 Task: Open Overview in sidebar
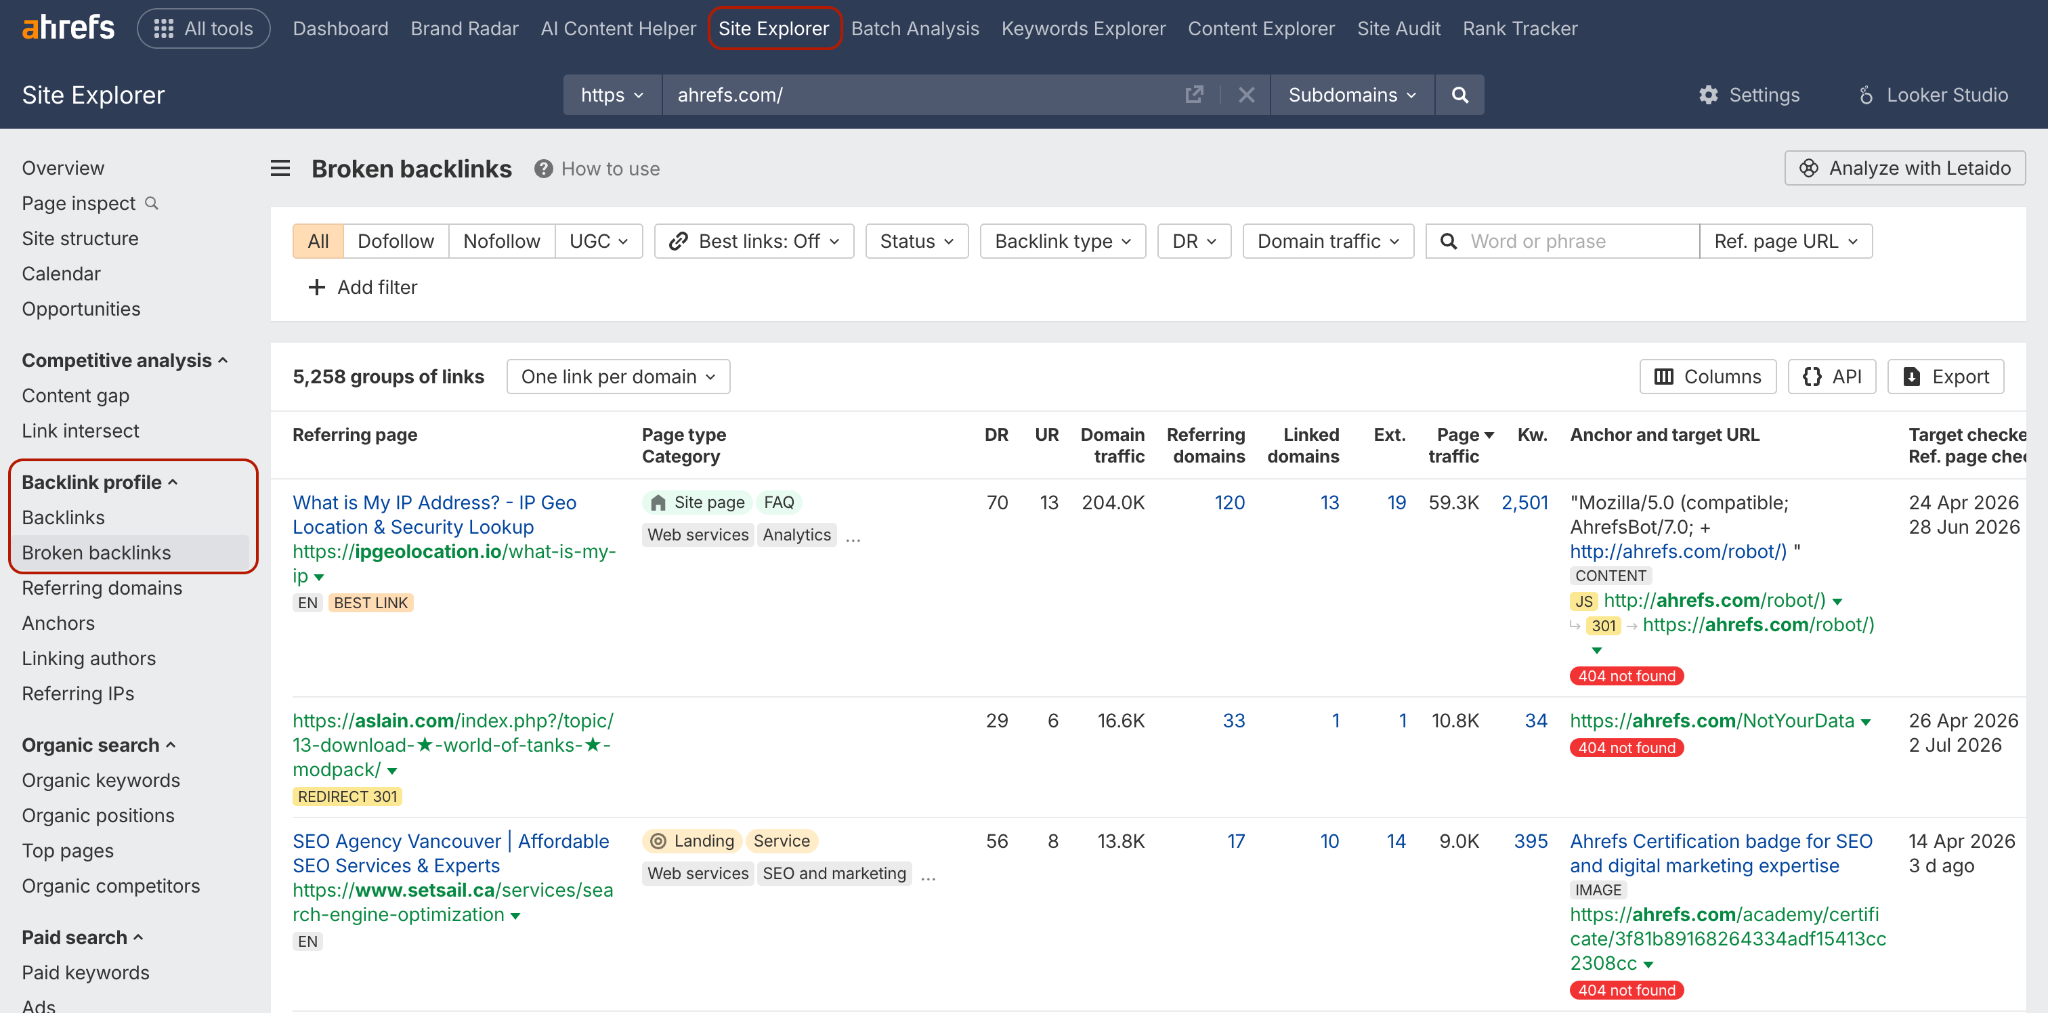click(63, 168)
